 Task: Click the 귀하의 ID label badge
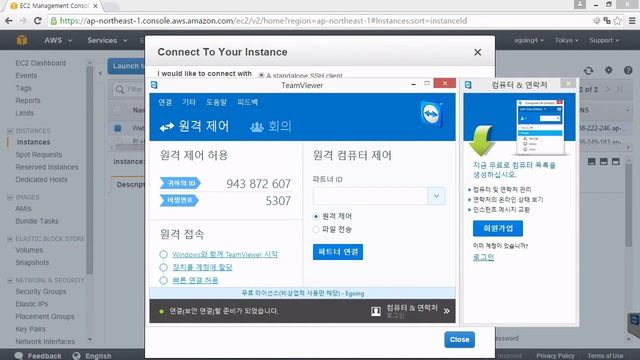coord(180,183)
